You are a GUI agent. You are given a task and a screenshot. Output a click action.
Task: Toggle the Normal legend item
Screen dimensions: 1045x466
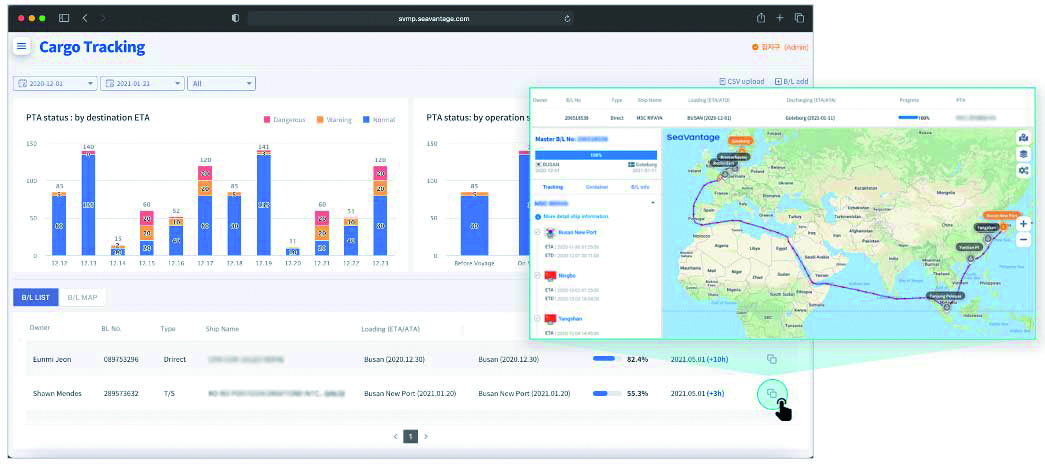pyautogui.click(x=379, y=120)
